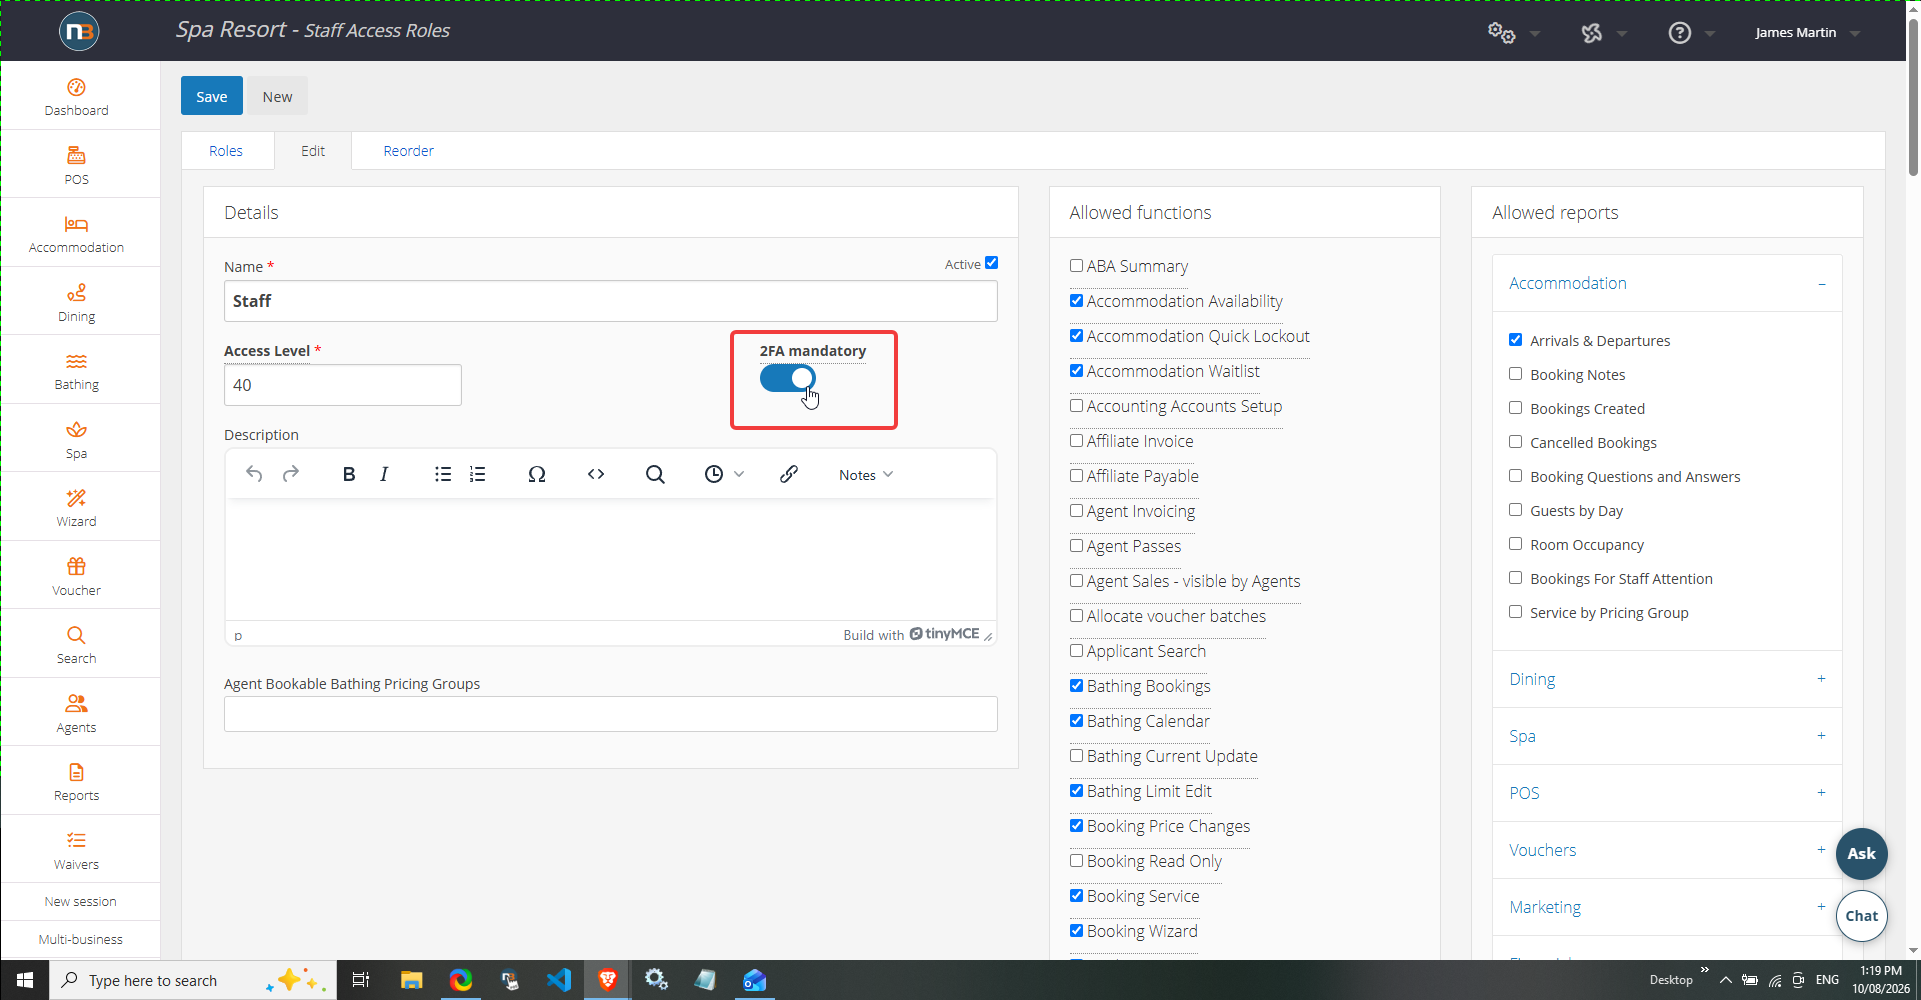
Task: Open Multi-business in the sidebar
Action: pyautogui.click(x=81, y=940)
